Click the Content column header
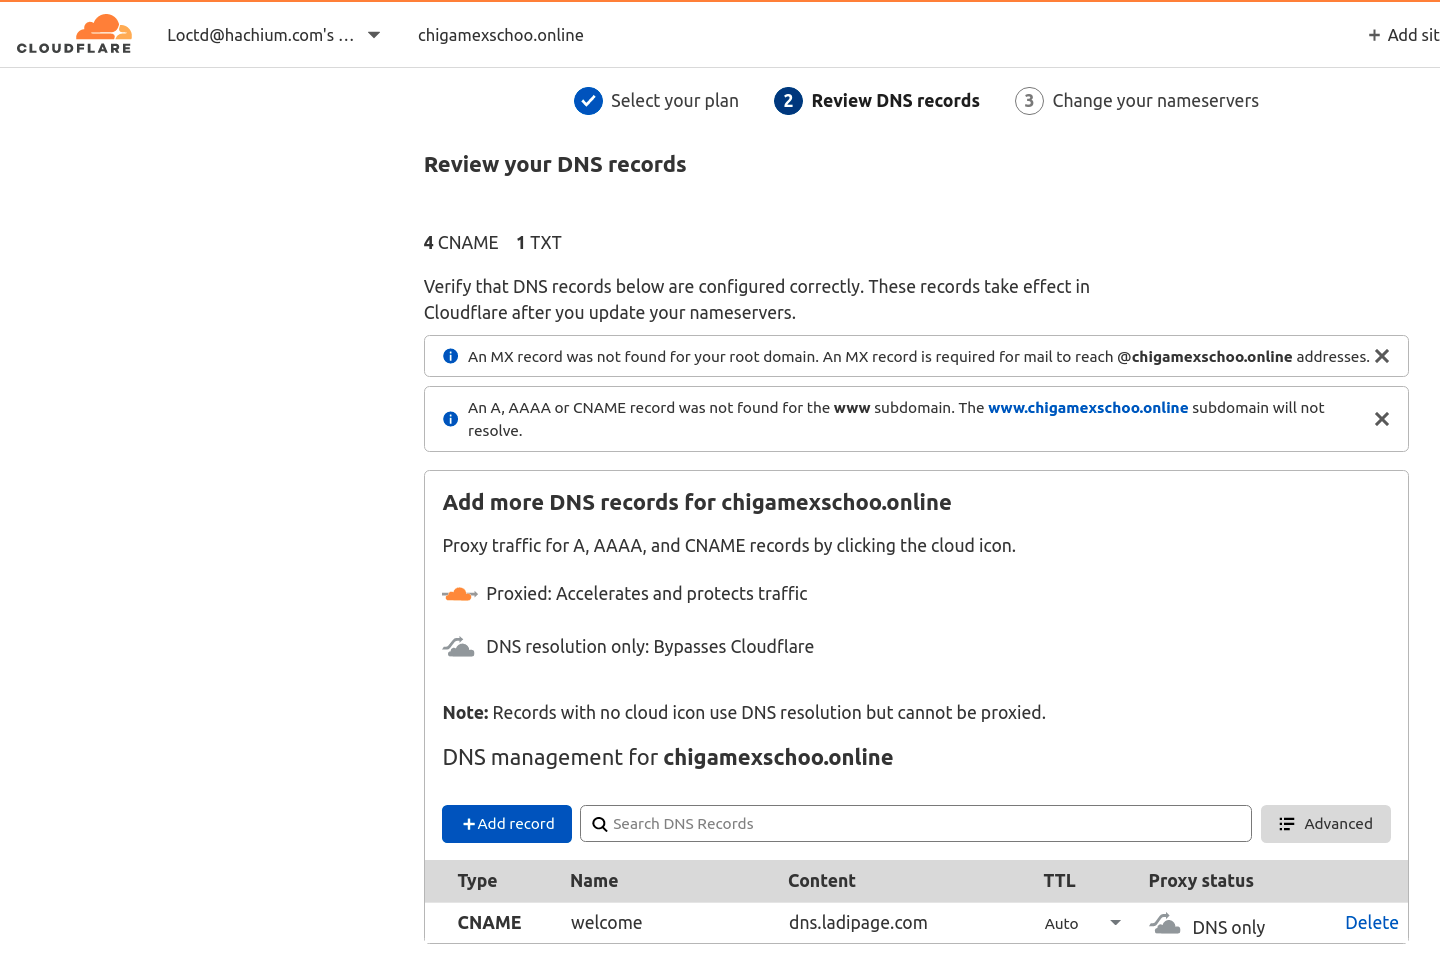1440x953 pixels. [822, 881]
